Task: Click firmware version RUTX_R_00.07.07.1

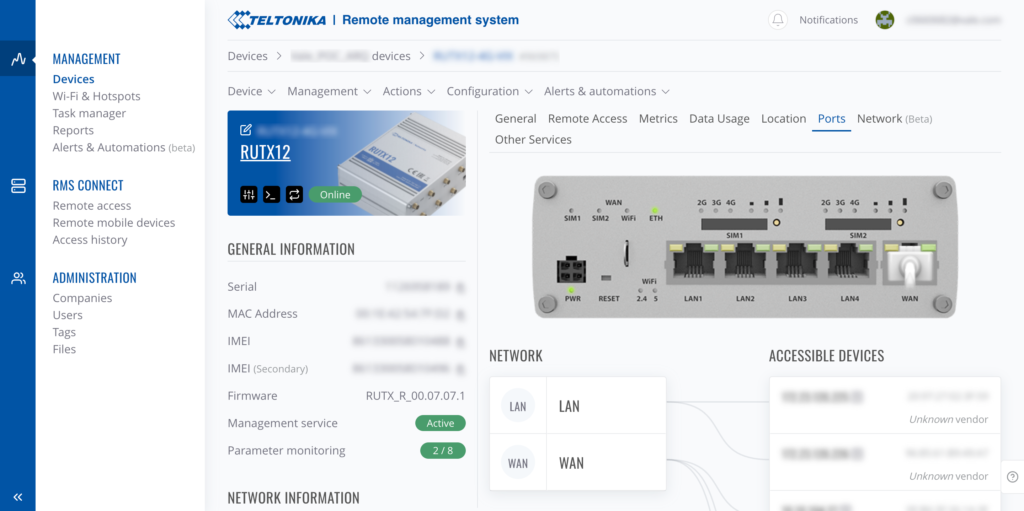Action: click(x=415, y=396)
